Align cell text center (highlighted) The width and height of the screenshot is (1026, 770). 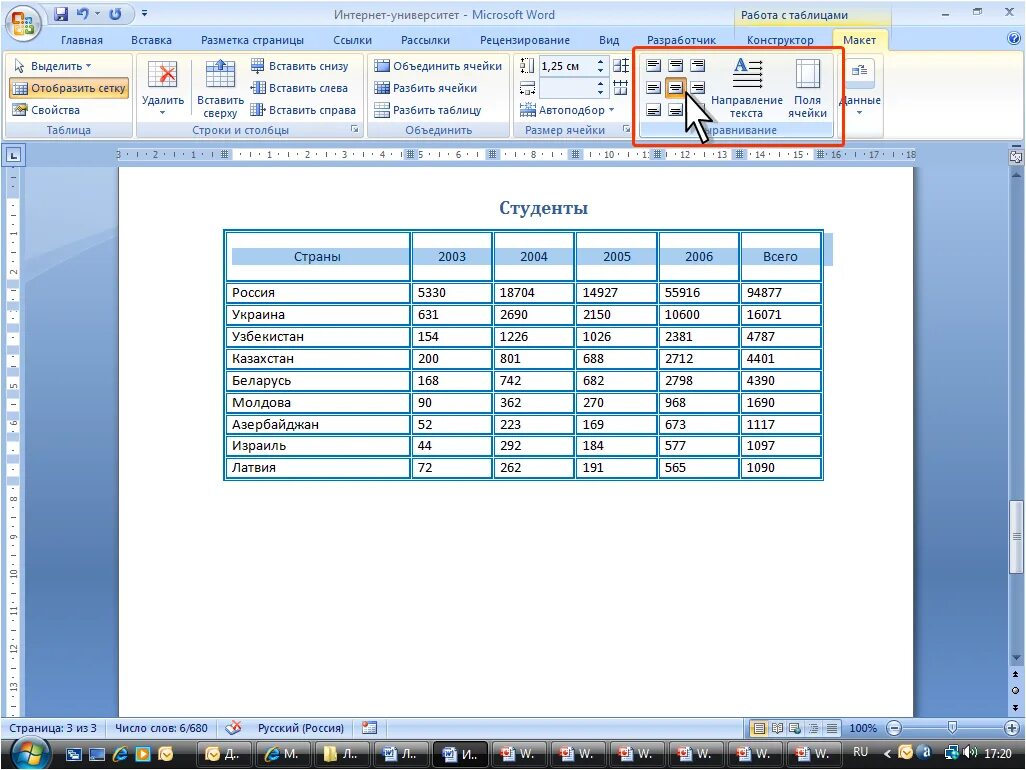(675, 88)
